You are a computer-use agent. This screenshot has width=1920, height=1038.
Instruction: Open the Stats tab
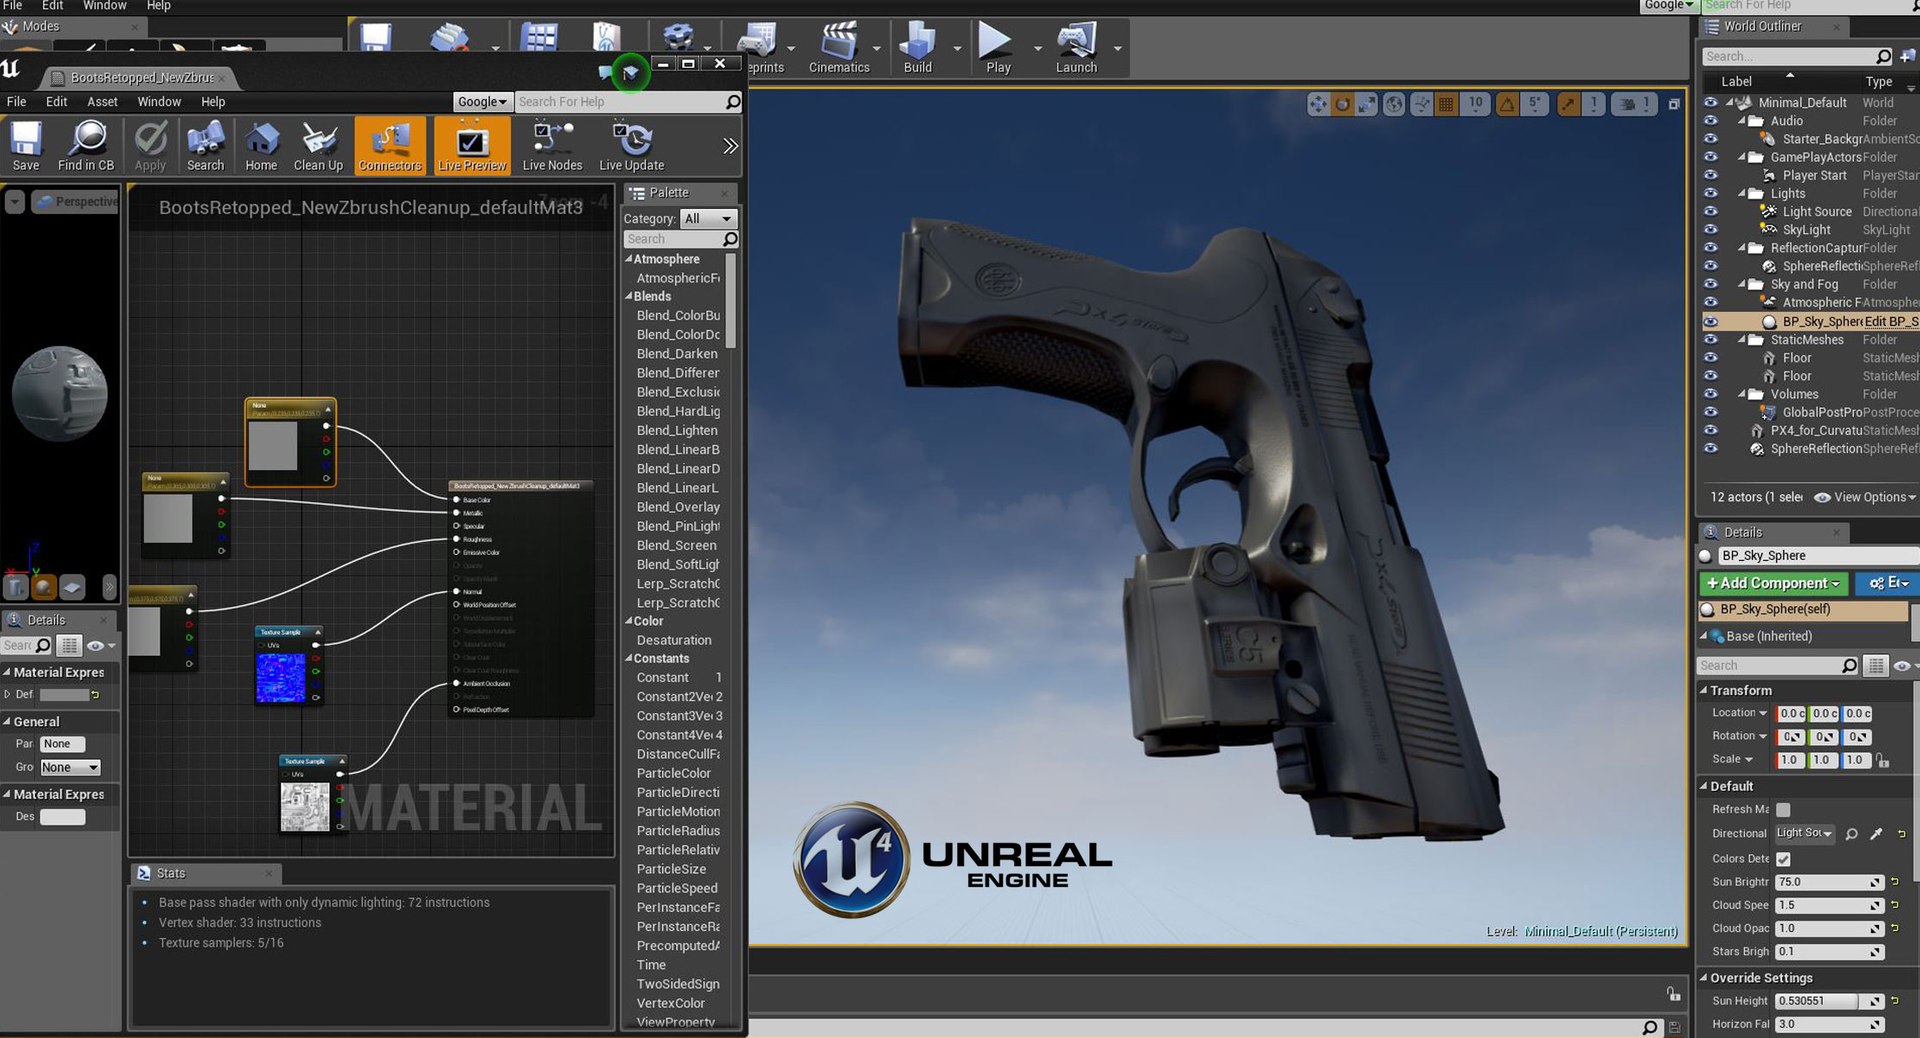click(x=205, y=873)
